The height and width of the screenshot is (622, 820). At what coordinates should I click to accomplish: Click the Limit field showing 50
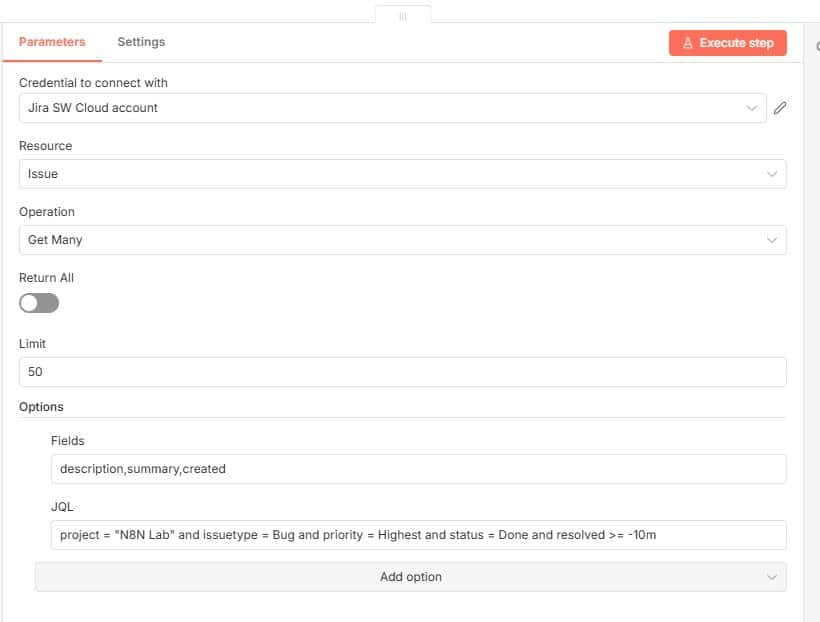(300, 371)
